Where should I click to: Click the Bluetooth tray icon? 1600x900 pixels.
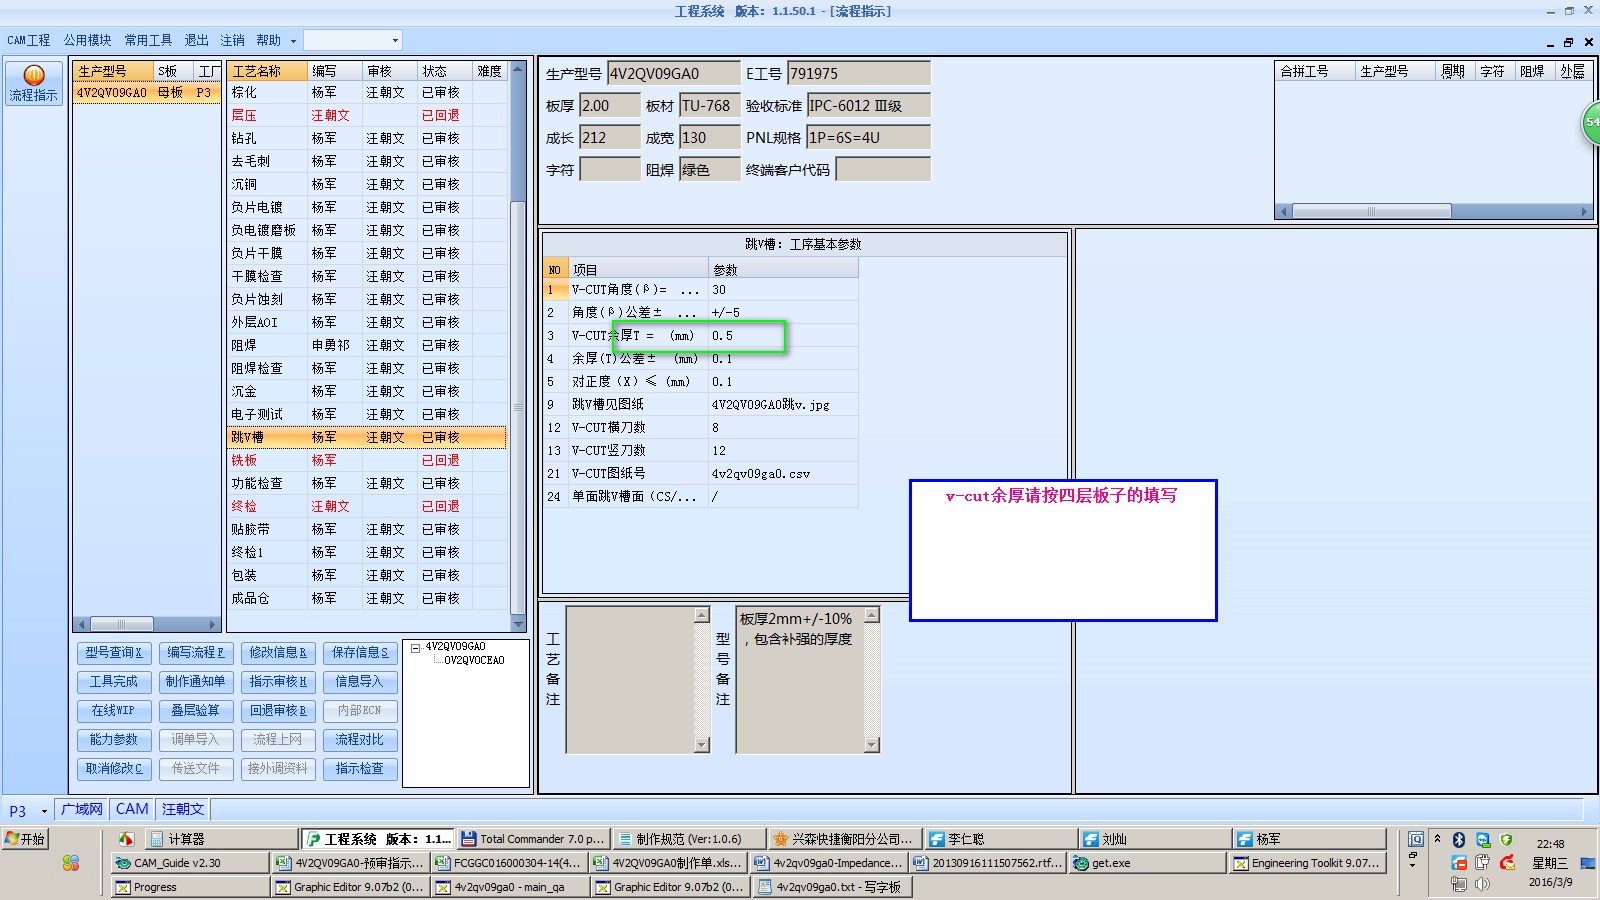point(1459,840)
